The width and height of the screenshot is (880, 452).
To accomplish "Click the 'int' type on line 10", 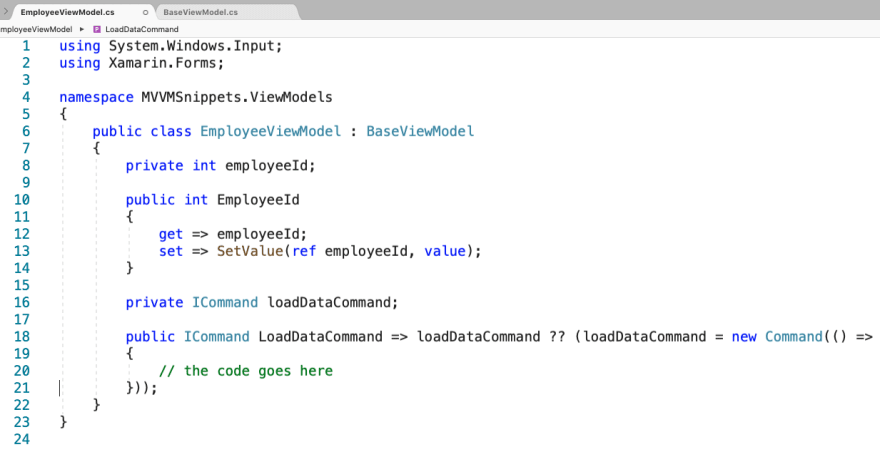I will tap(196, 200).
